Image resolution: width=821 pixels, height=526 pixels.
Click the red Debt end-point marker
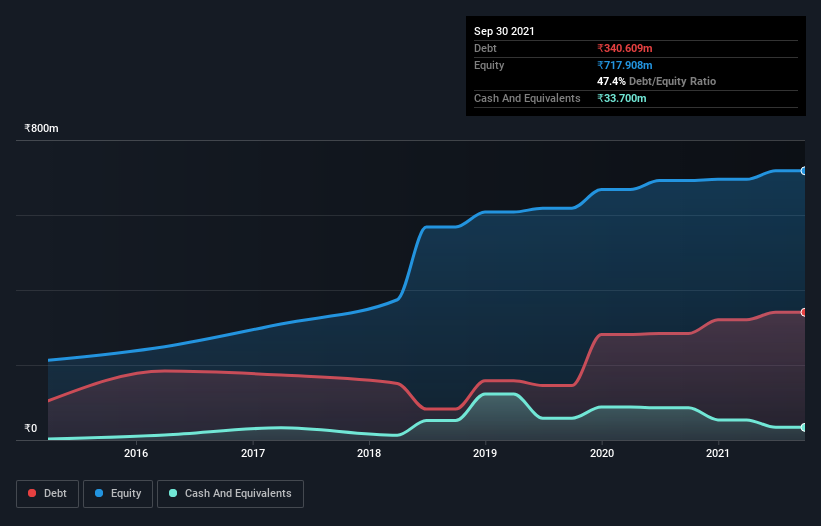point(804,312)
